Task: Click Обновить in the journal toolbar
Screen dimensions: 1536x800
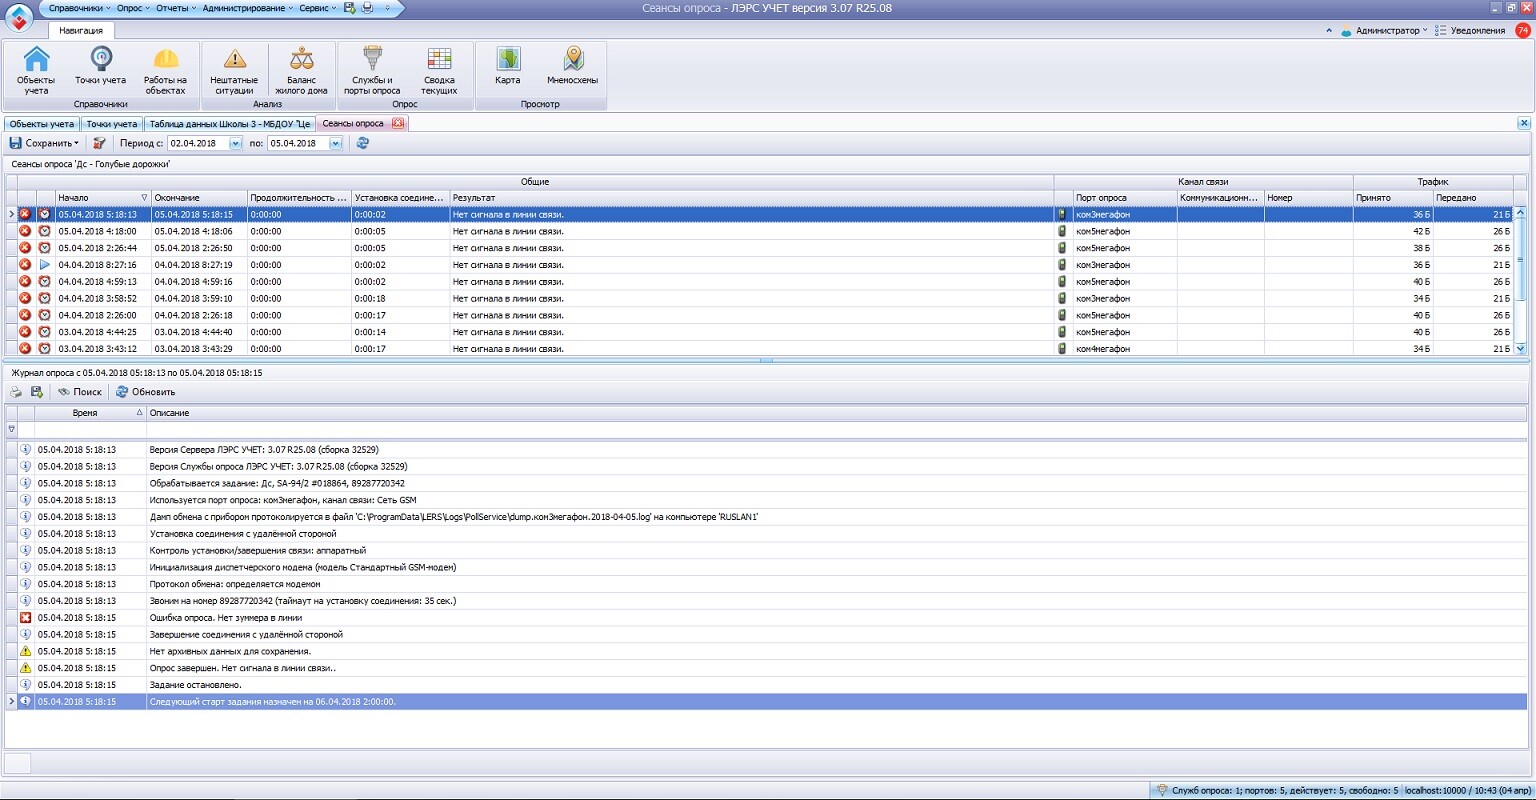Action: tap(146, 392)
